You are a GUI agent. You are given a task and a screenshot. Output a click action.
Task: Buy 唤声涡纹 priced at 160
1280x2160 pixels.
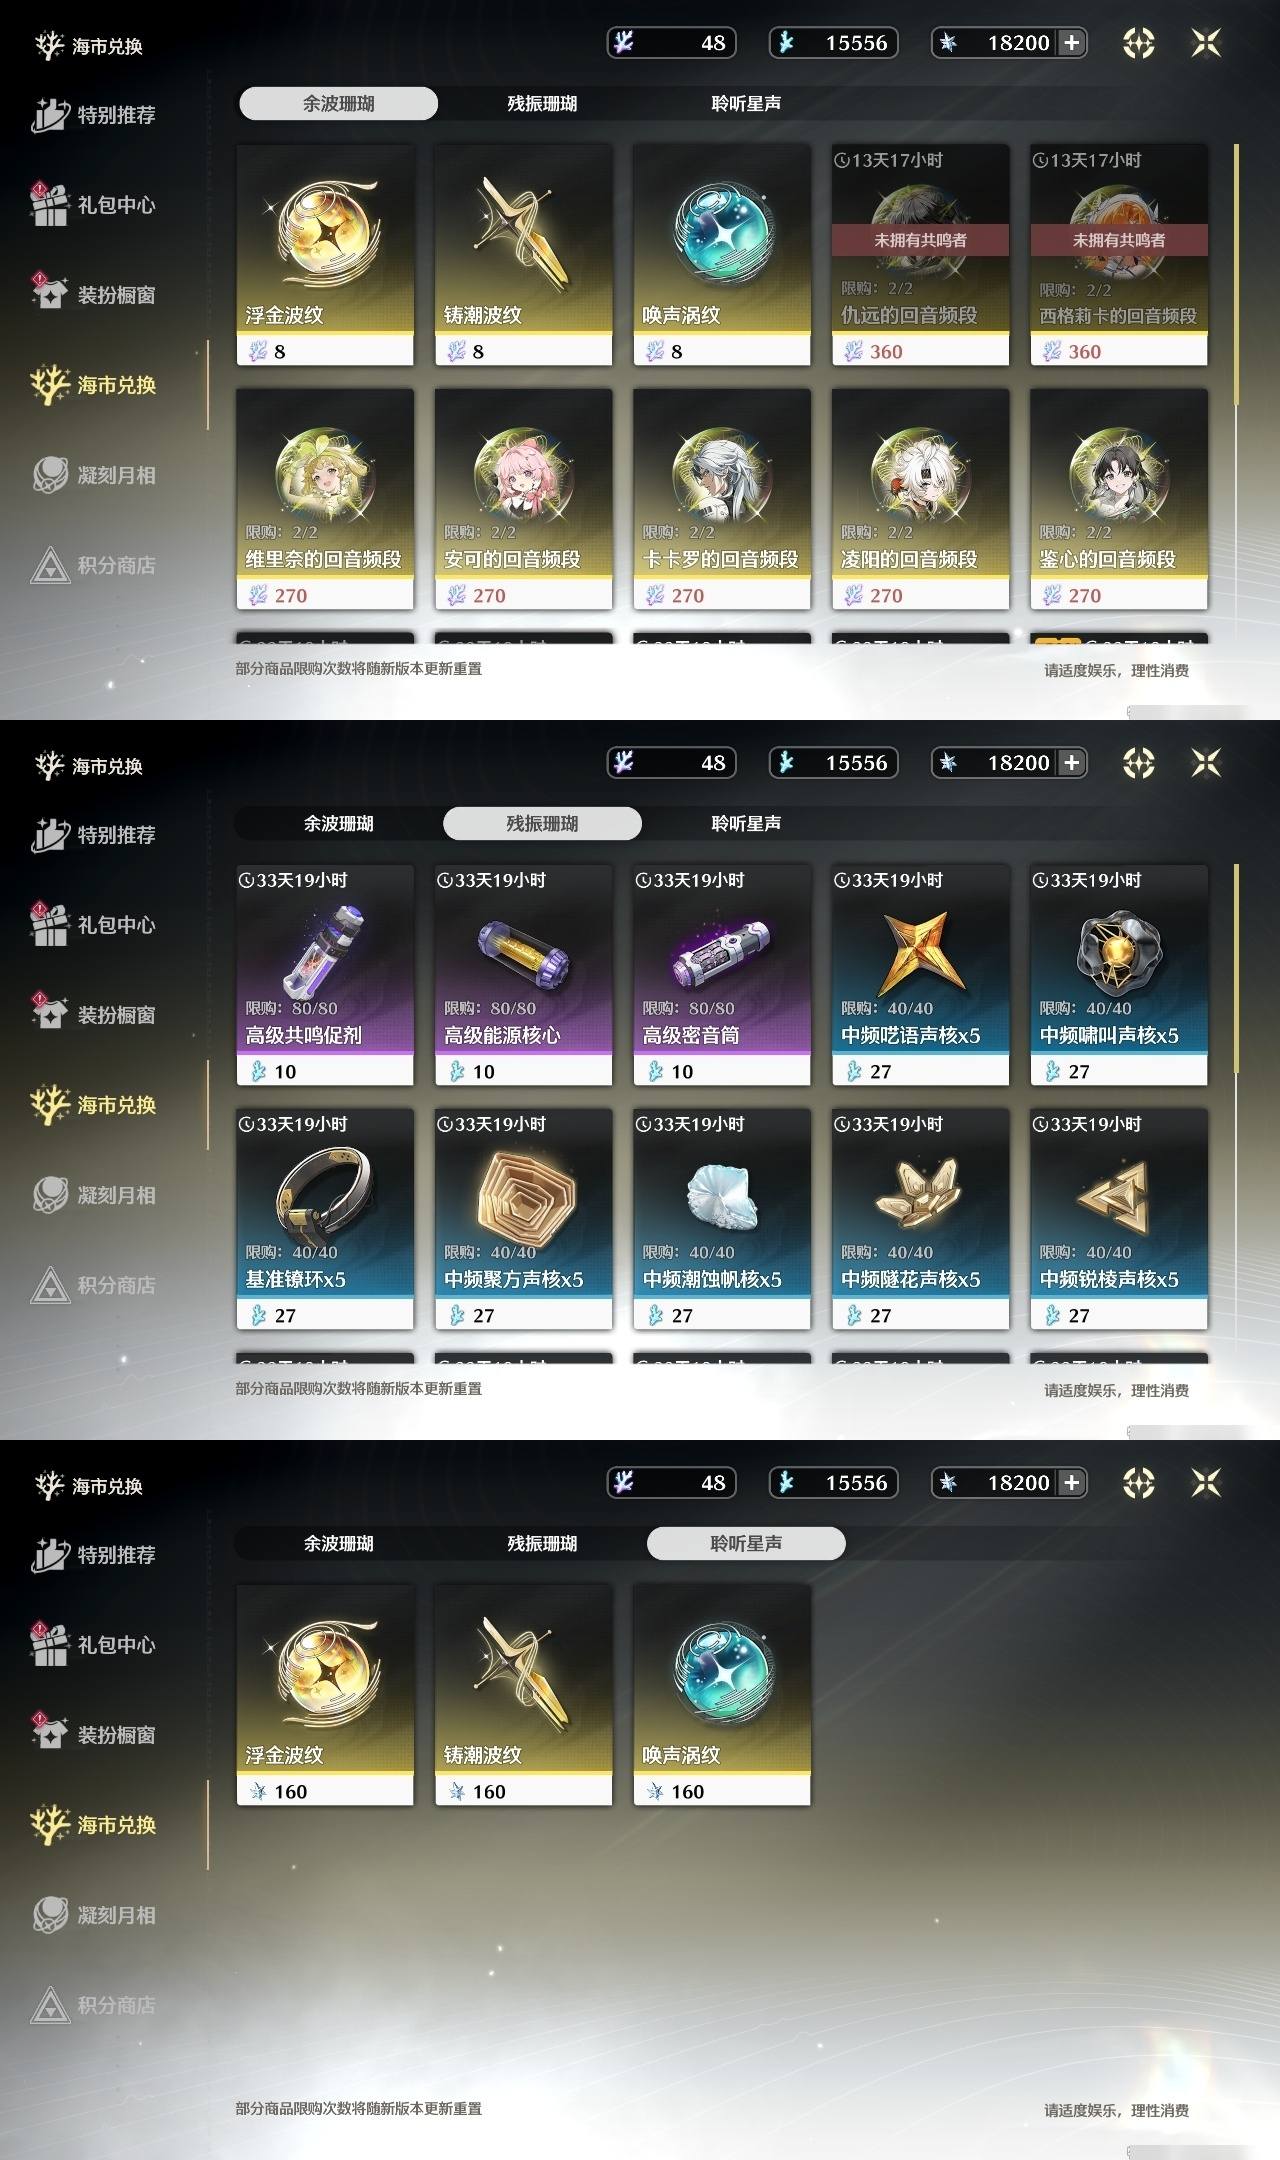click(x=721, y=1695)
